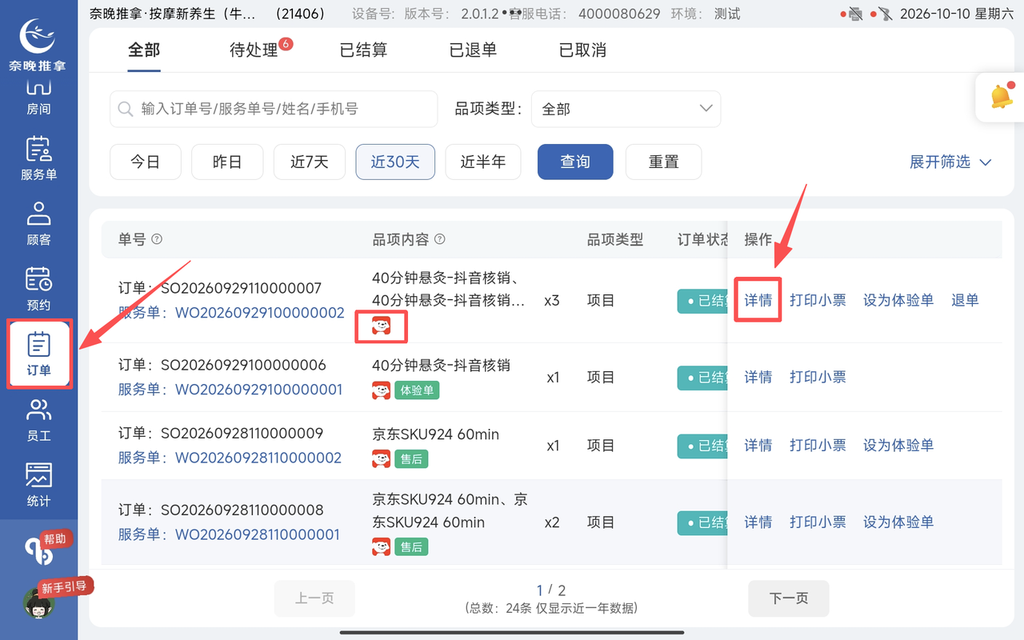The height and width of the screenshot is (640, 1024).
Task: Click the help icon next to 单号
Action: pyautogui.click(x=157, y=239)
